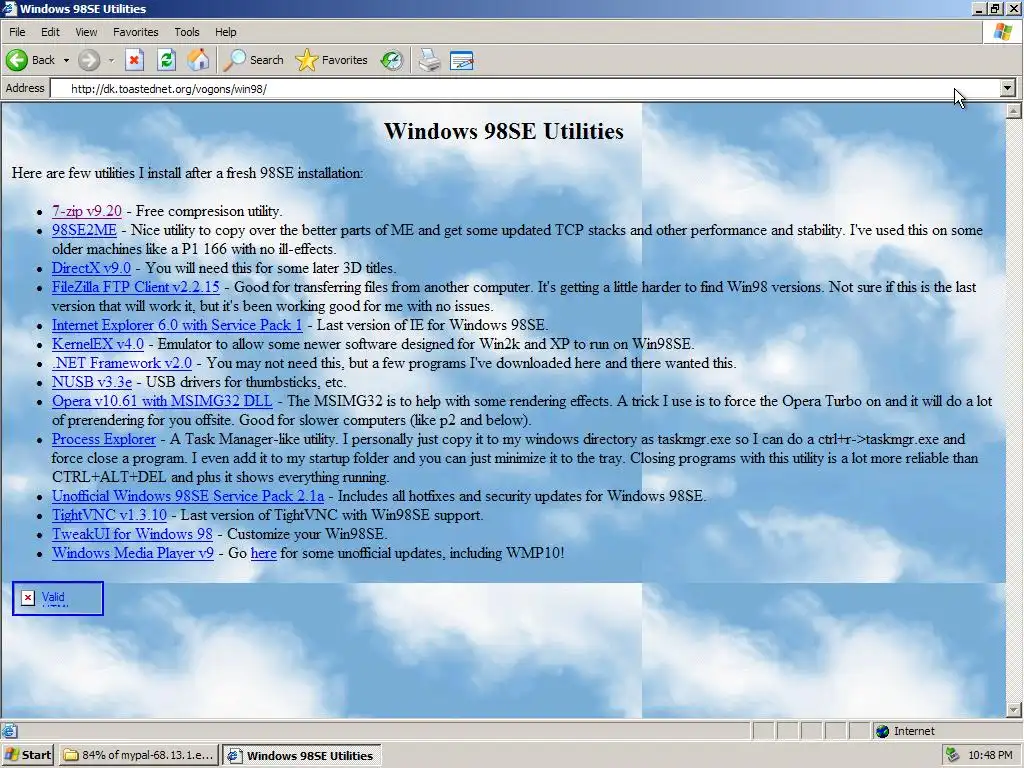Screen dimensions: 1024x768
Task: Refresh the page with the green arrows icon
Action: [x=167, y=60]
